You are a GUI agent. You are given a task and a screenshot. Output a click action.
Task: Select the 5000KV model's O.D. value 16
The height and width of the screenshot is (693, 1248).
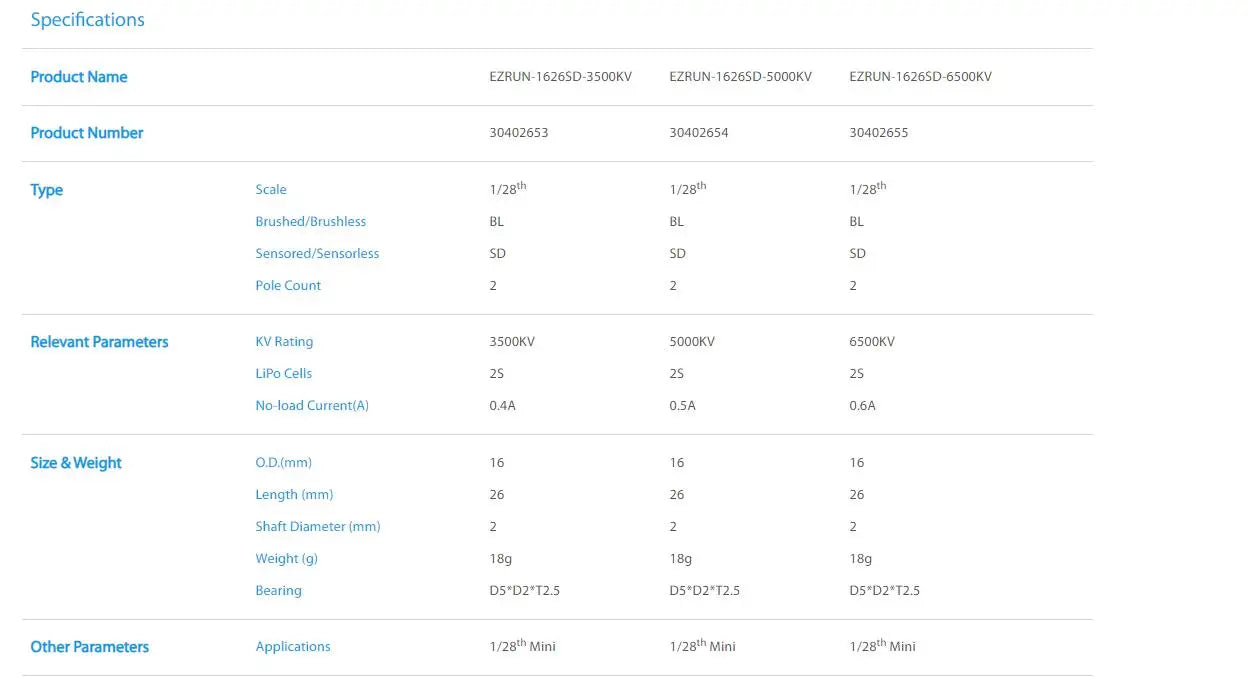(x=677, y=463)
